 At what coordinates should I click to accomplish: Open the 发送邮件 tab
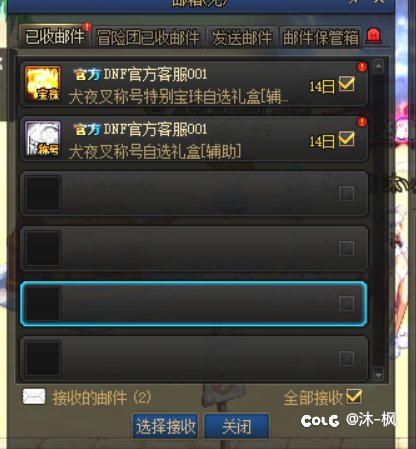[x=242, y=37]
